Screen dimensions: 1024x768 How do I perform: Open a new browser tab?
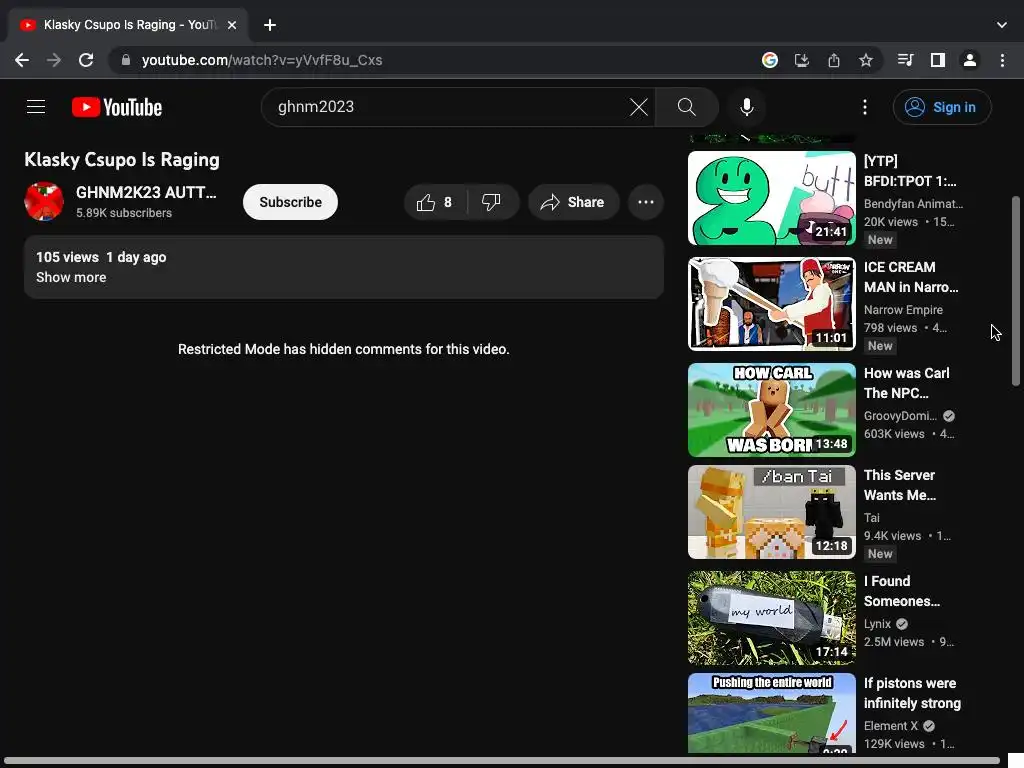[270, 25]
